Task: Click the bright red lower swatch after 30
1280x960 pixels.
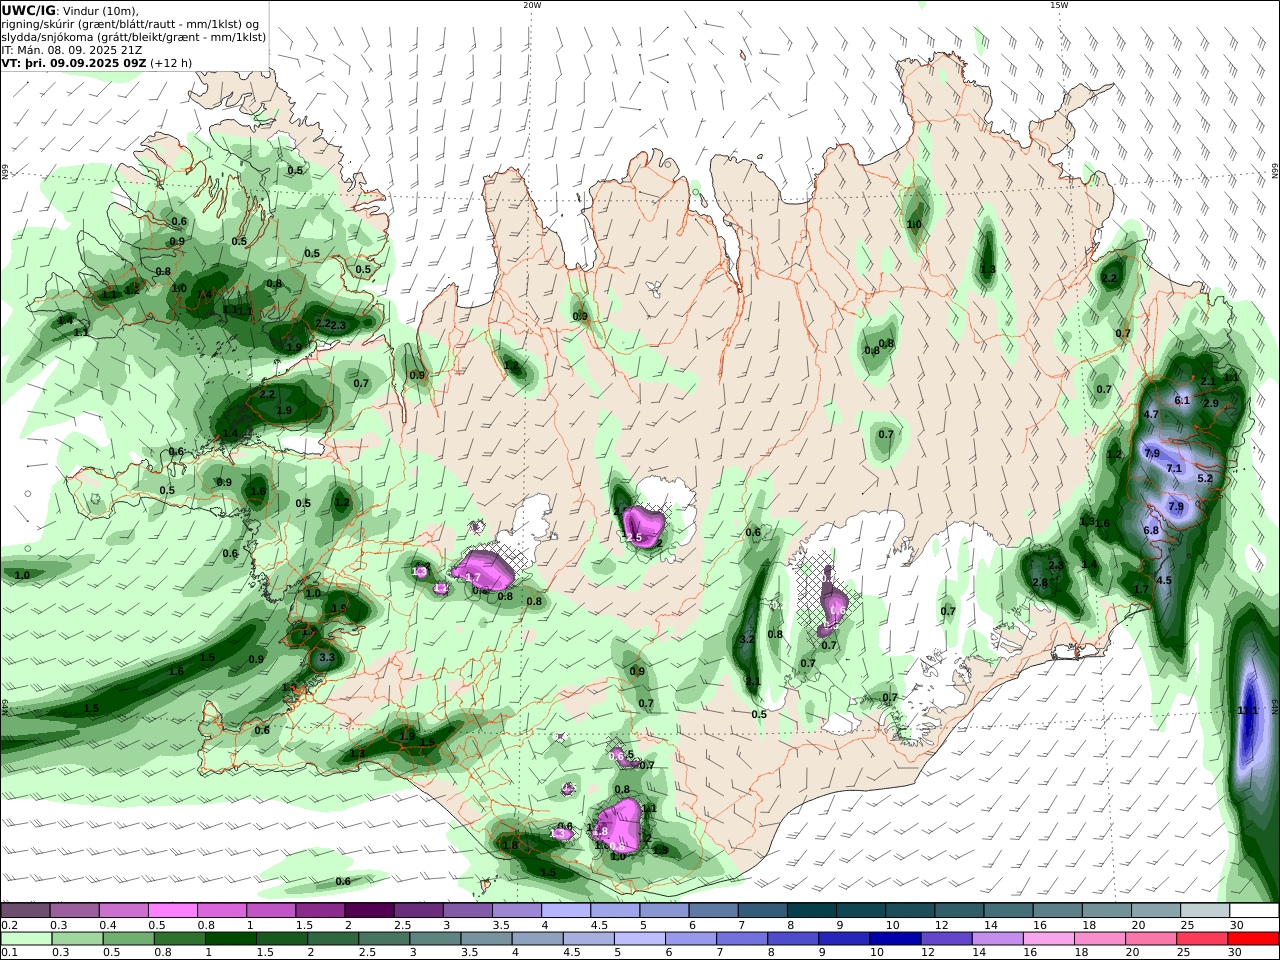Action: coord(1253,939)
